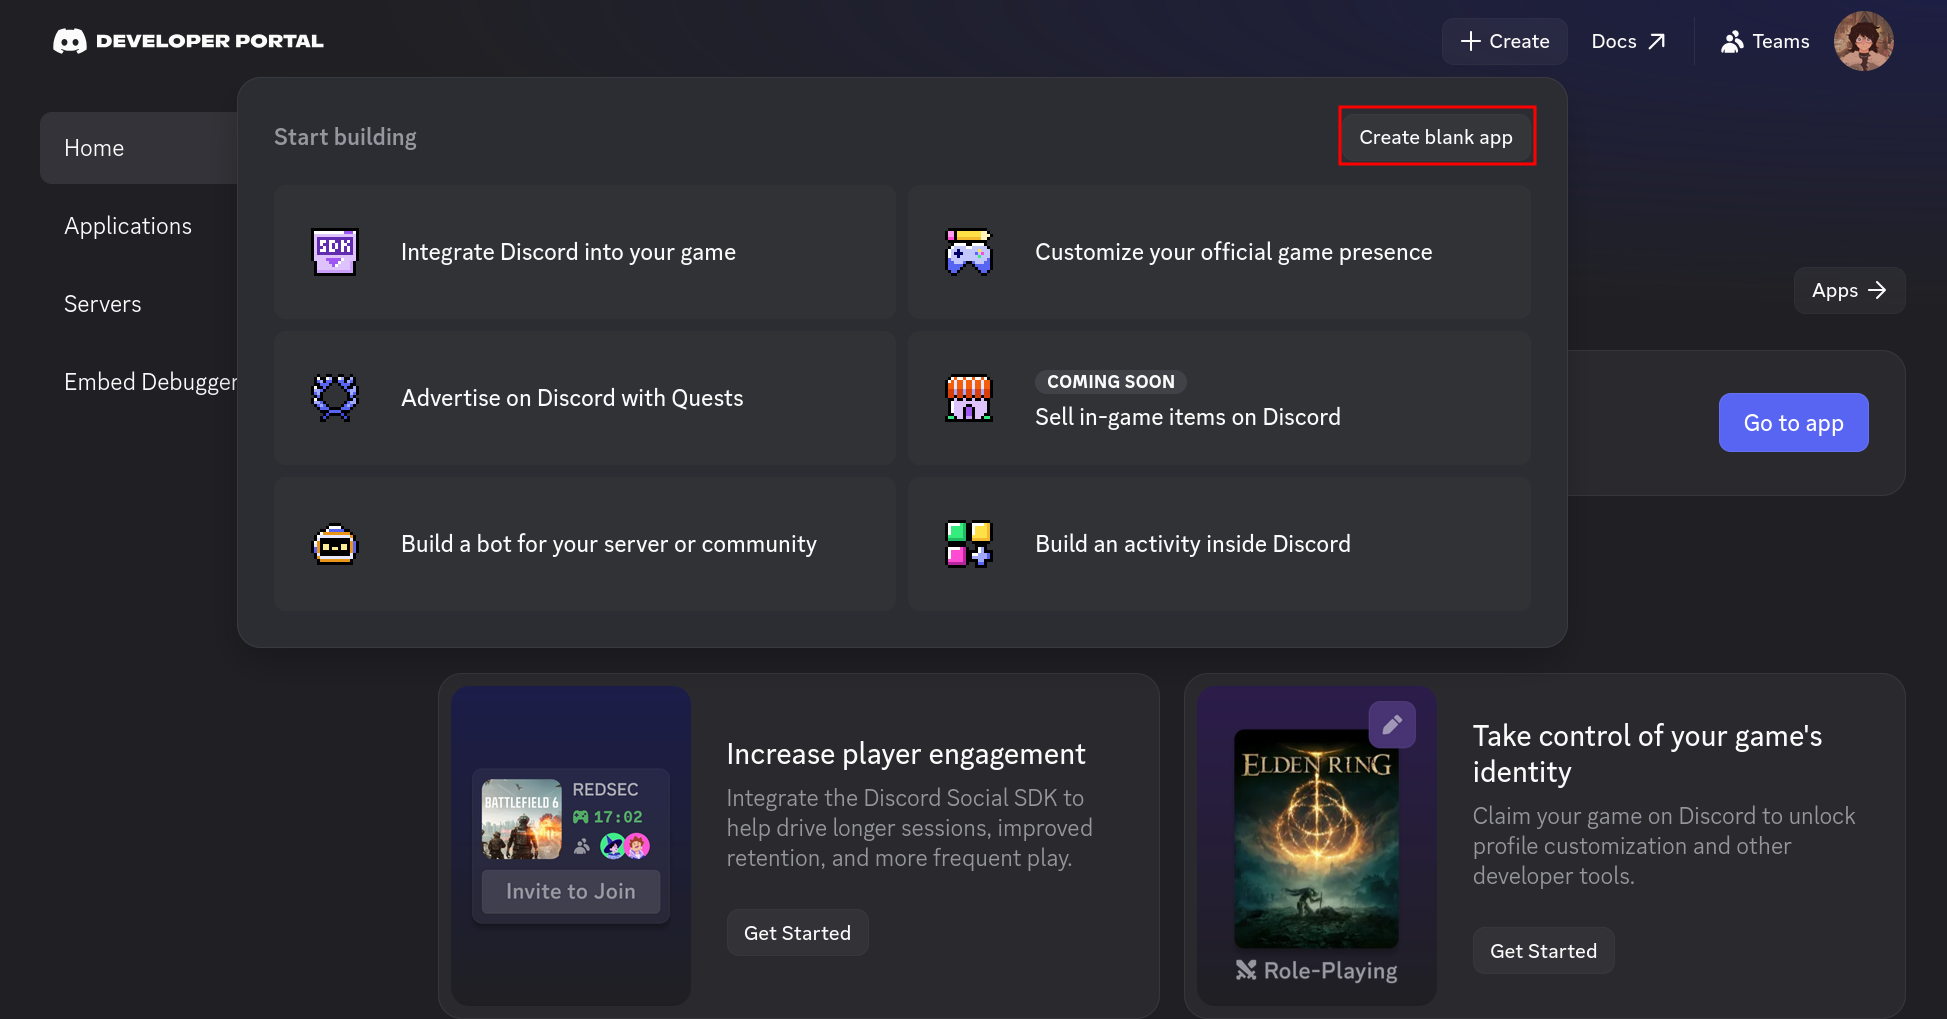The image size is (1947, 1019).
Task: Click the Take control of your game's identity heading
Action: [1647, 754]
